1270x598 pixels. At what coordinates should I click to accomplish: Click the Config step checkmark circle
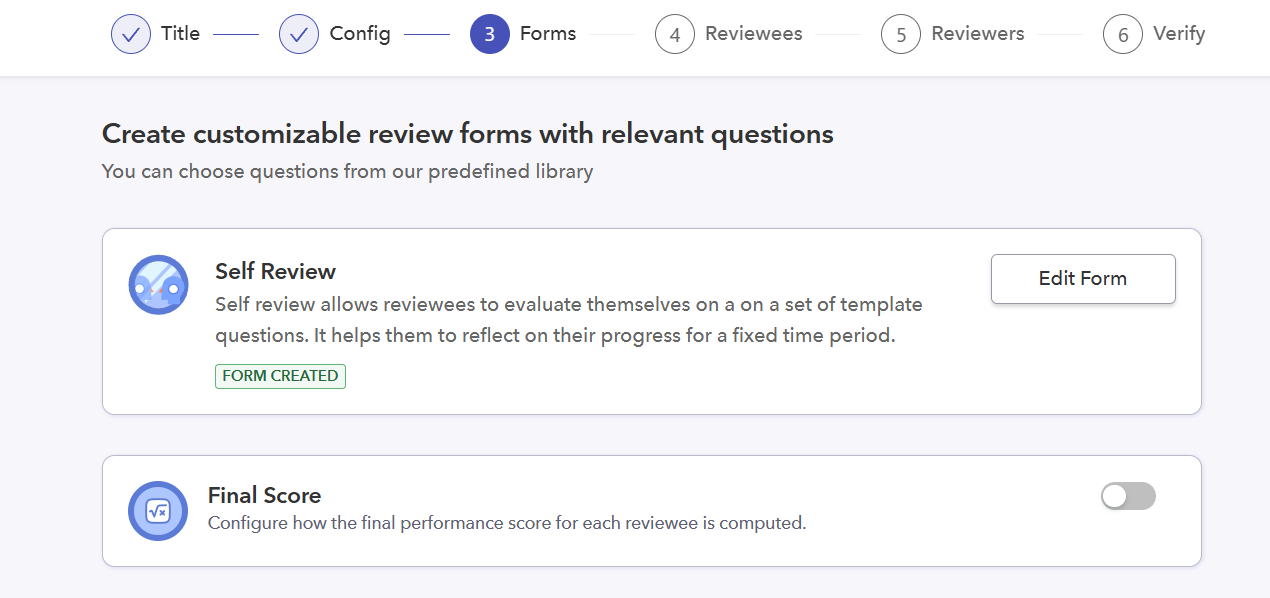pos(299,34)
